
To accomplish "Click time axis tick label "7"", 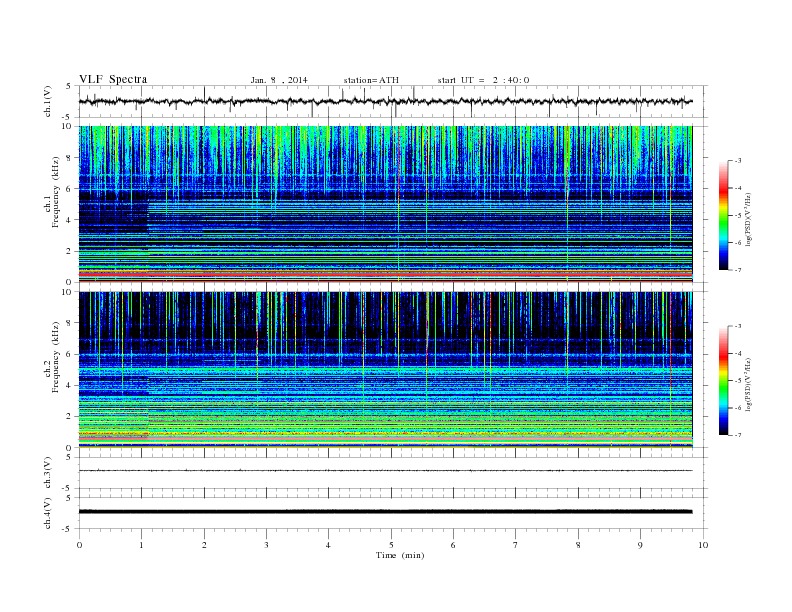I will tap(516, 545).
